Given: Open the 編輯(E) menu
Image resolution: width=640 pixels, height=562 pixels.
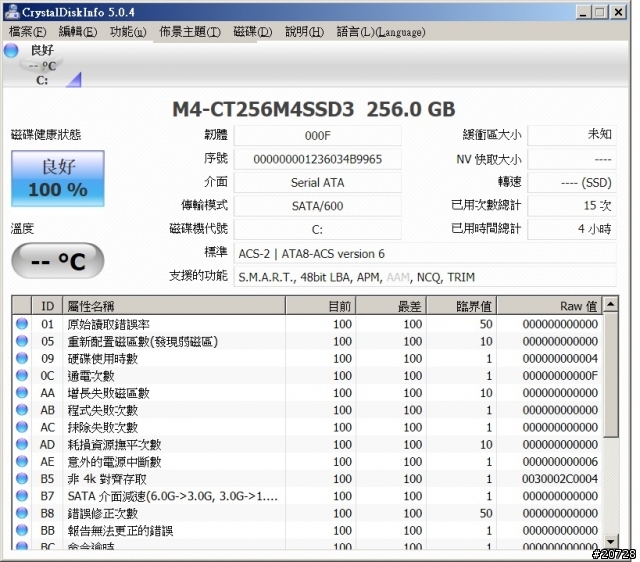Looking at the screenshot, I should click(x=78, y=32).
